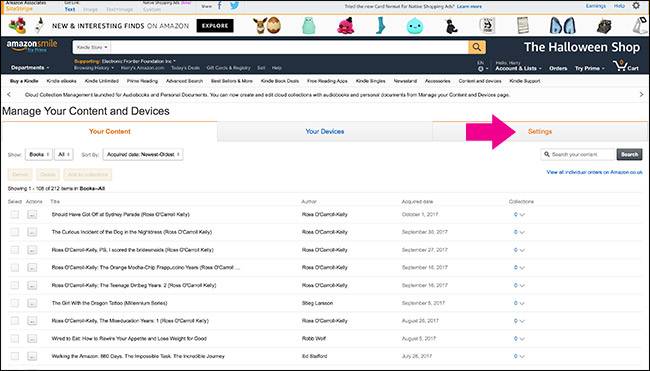Open the Settings tab
Image resolution: width=650 pixels, height=371 pixels.
[x=540, y=131]
